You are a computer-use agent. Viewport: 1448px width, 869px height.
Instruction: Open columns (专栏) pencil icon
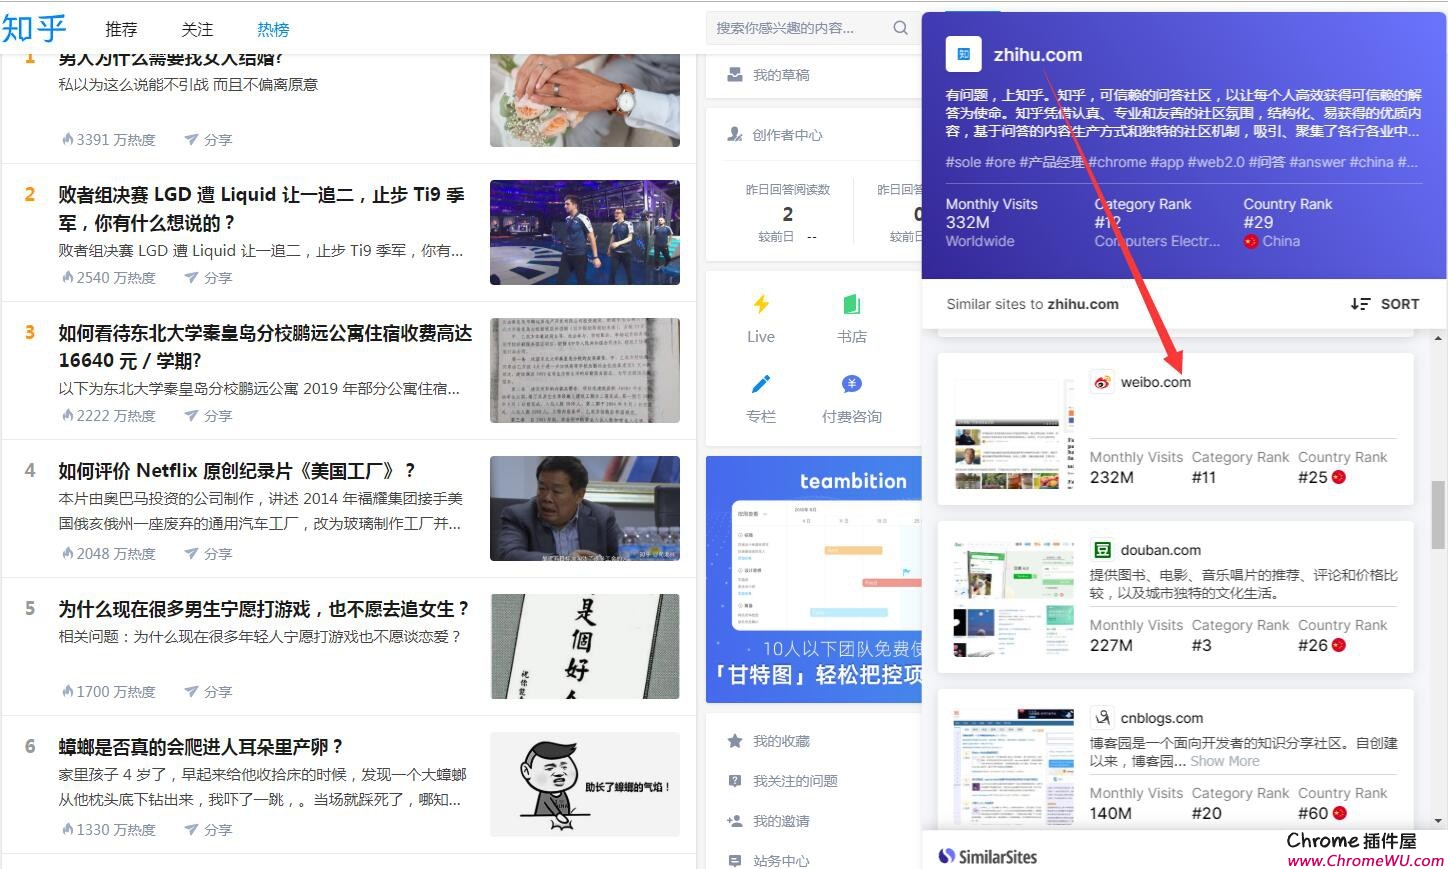coord(761,385)
